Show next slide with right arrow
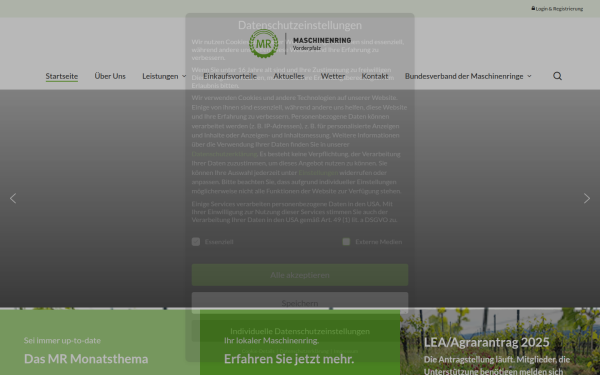This screenshot has width=600, height=375. pos(587,198)
